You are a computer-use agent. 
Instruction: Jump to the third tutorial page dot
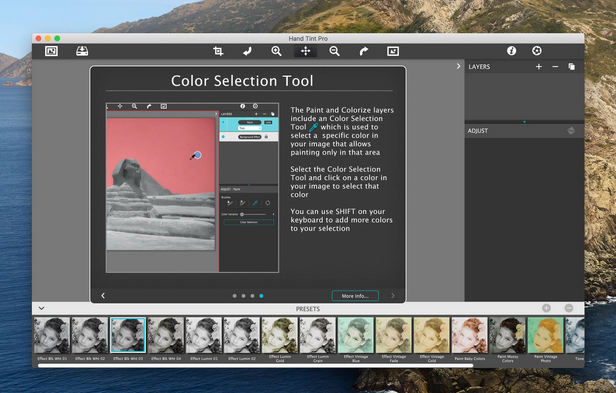pos(252,296)
